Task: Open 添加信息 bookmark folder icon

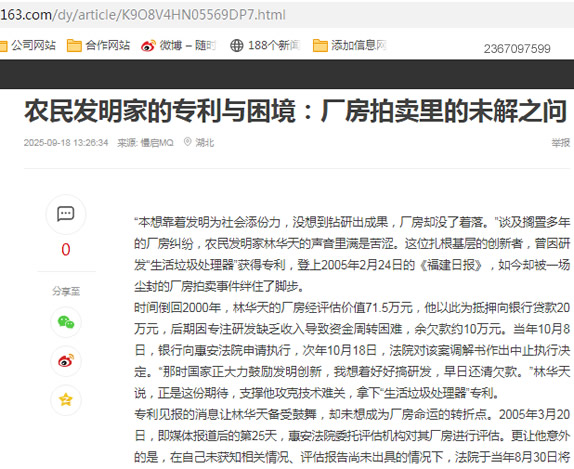Action: pyautogui.click(x=320, y=46)
